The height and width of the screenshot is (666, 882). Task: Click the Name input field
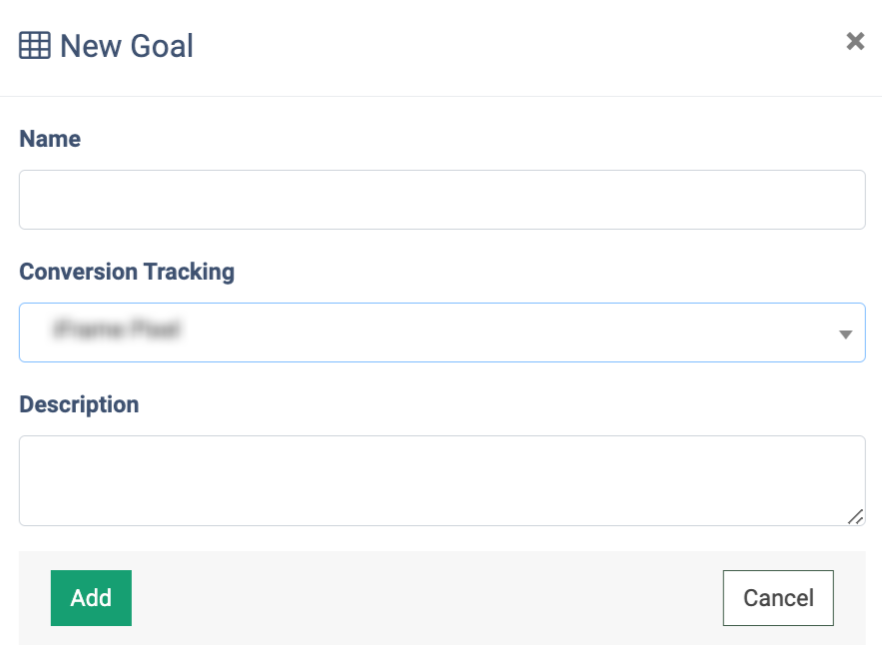coord(441,200)
